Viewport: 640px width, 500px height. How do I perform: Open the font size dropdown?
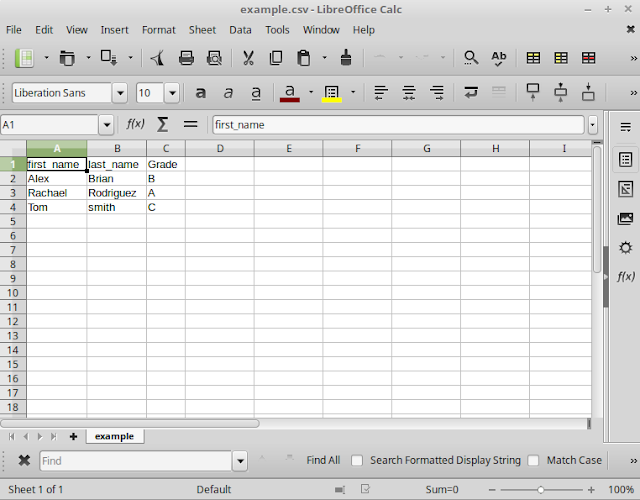point(172,93)
